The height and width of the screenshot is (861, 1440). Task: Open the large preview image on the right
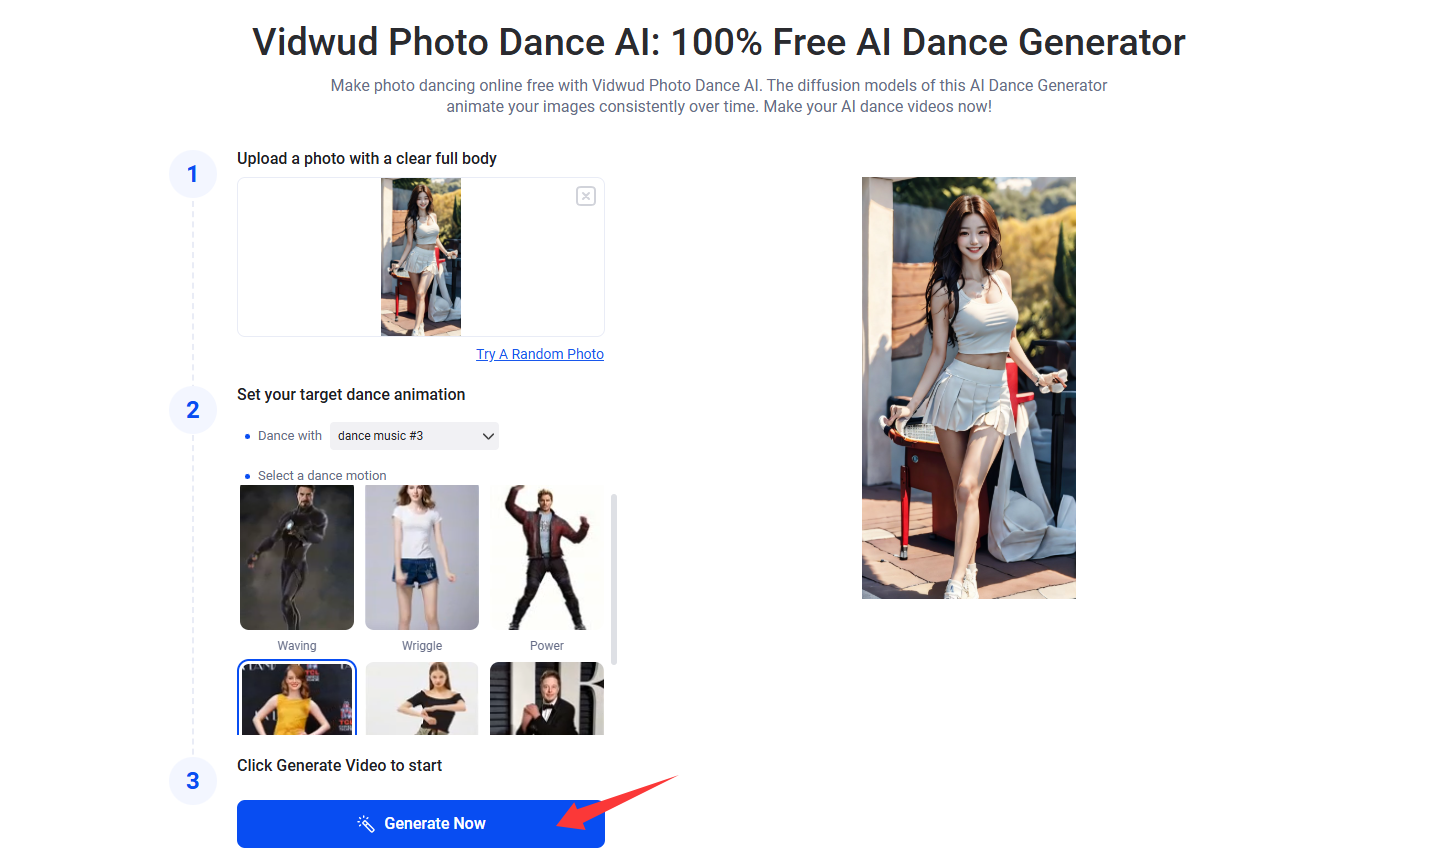point(968,388)
